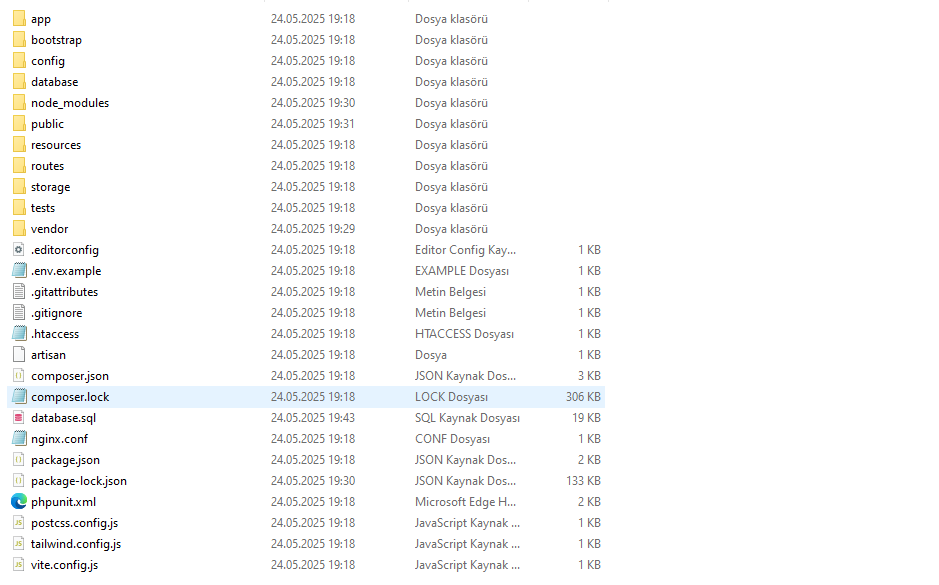
Task: Click the date 24.05.2025 19:43
Action: pyautogui.click(x=313, y=418)
